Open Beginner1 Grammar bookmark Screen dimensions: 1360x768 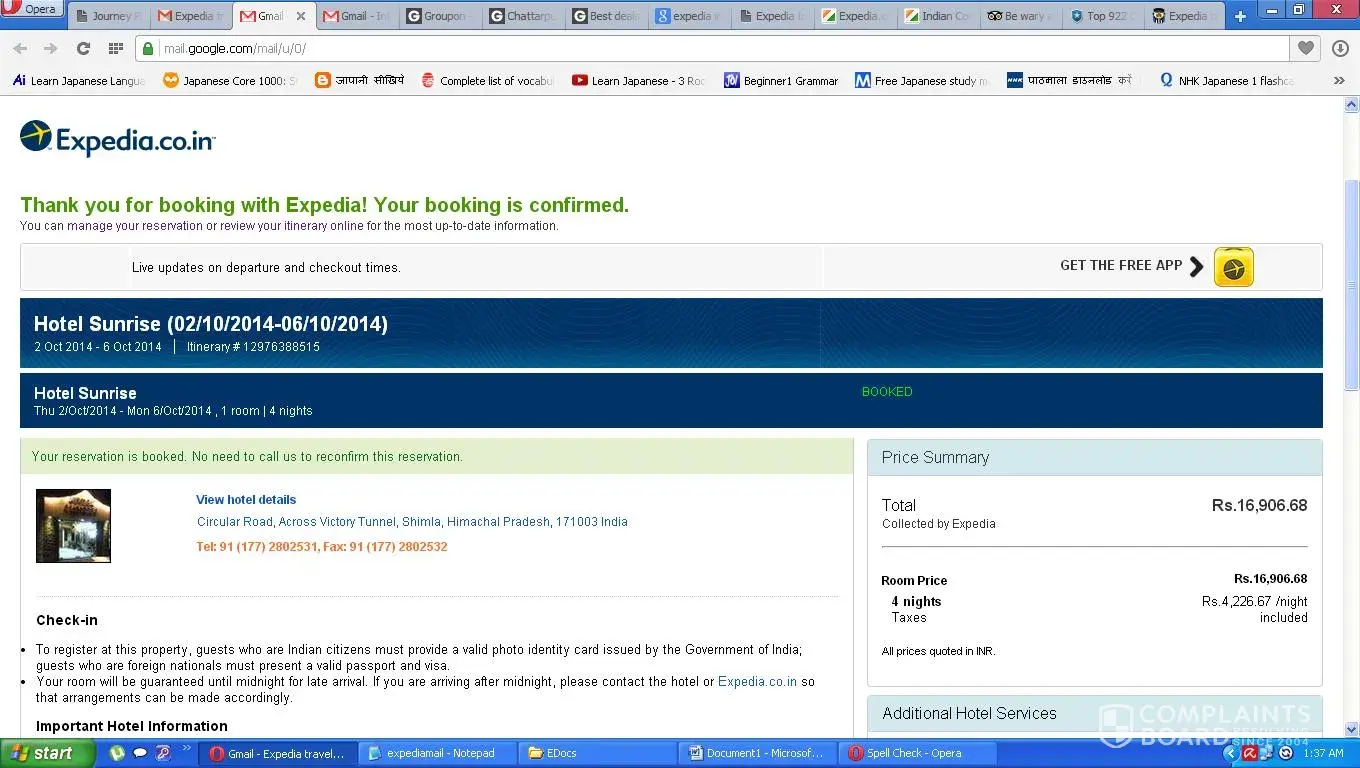(781, 81)
